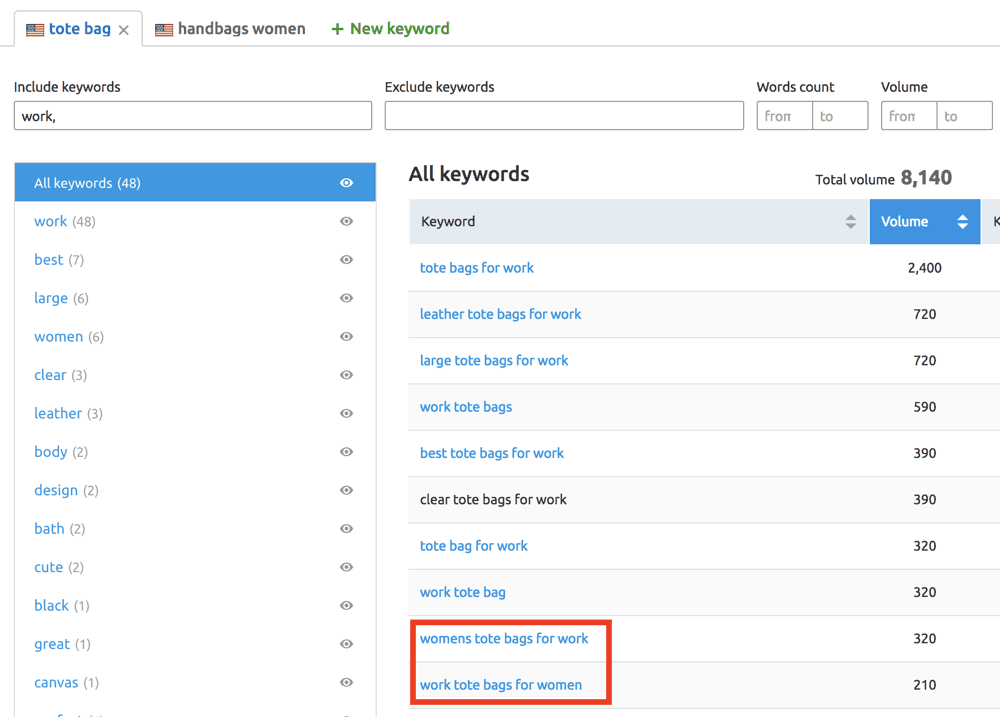Click the Words count to input field

pos(840,115)
